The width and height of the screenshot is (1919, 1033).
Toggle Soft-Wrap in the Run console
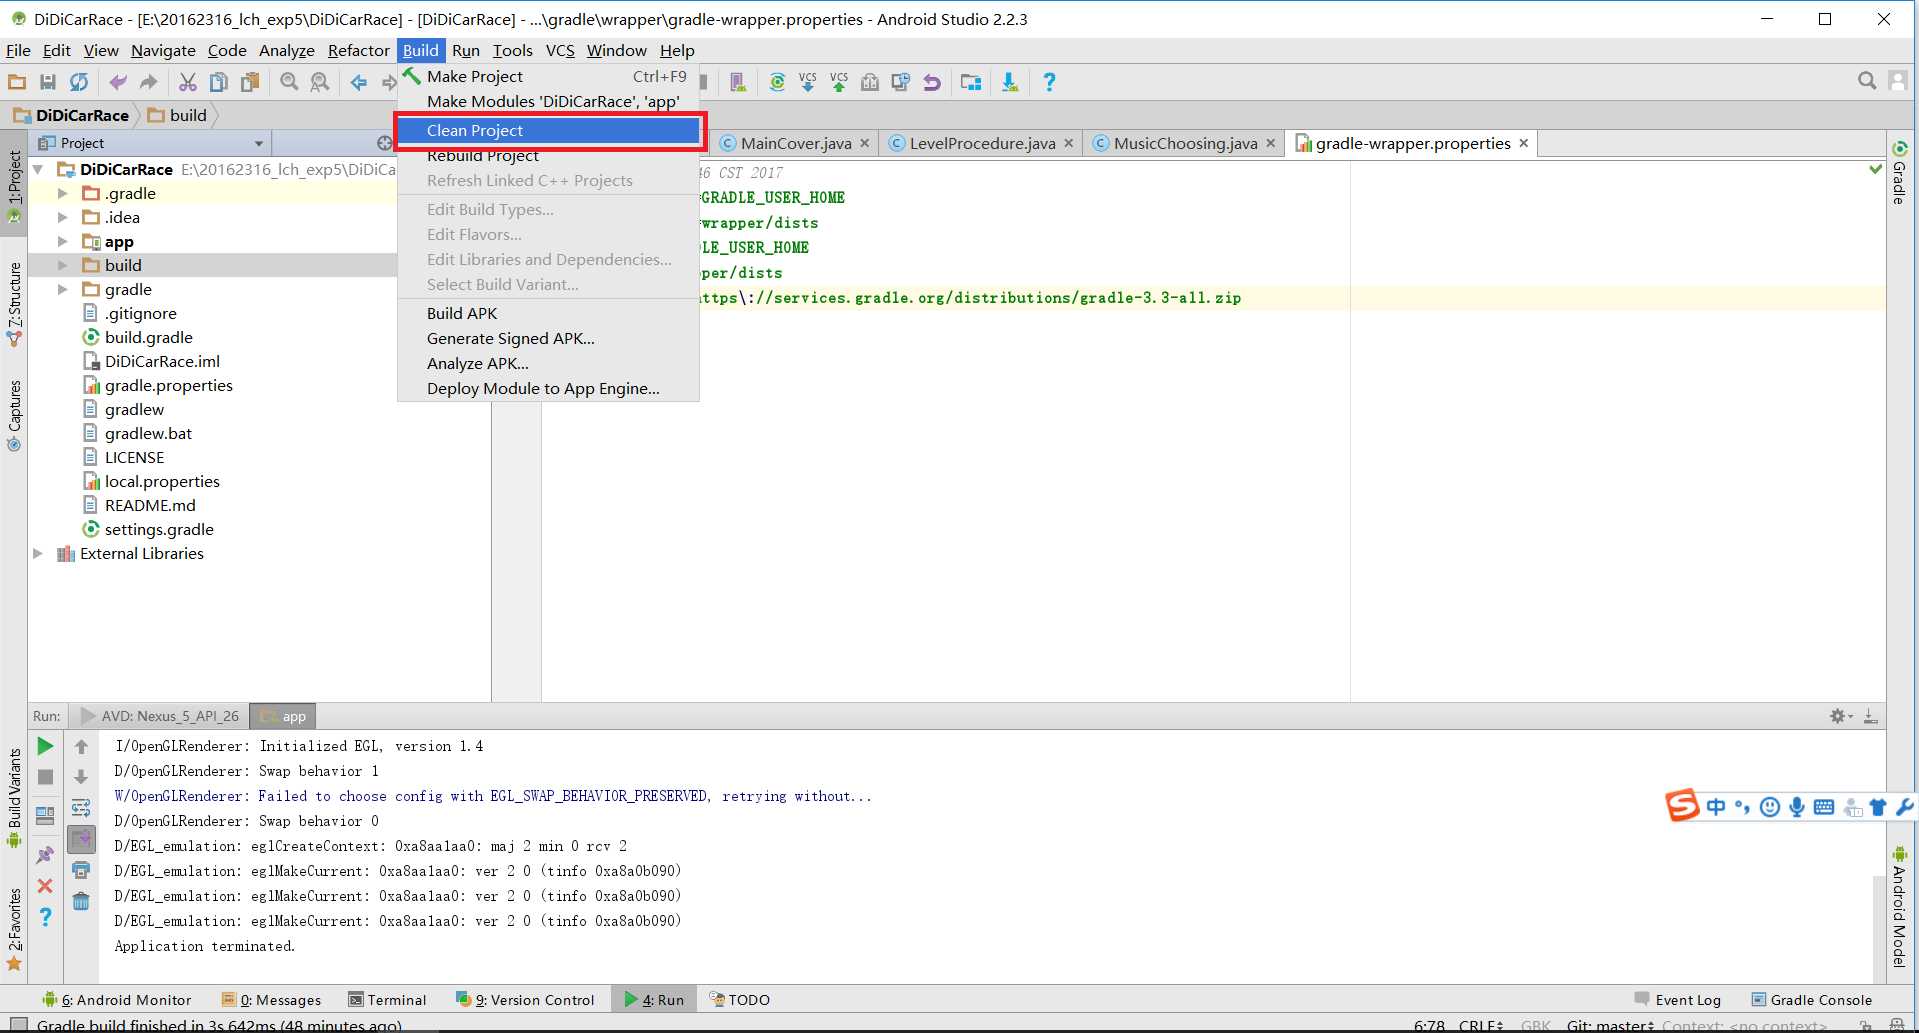tap(81, 808)
